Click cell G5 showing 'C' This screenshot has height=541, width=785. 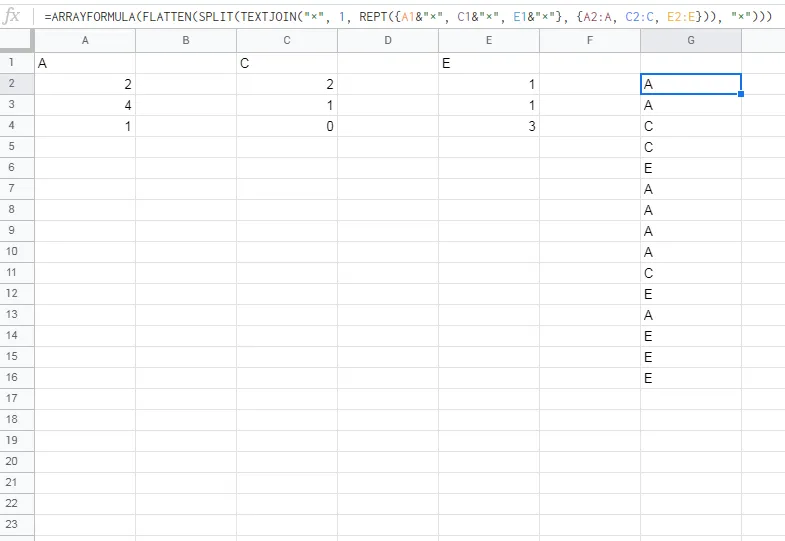click(x=691, y=147)
